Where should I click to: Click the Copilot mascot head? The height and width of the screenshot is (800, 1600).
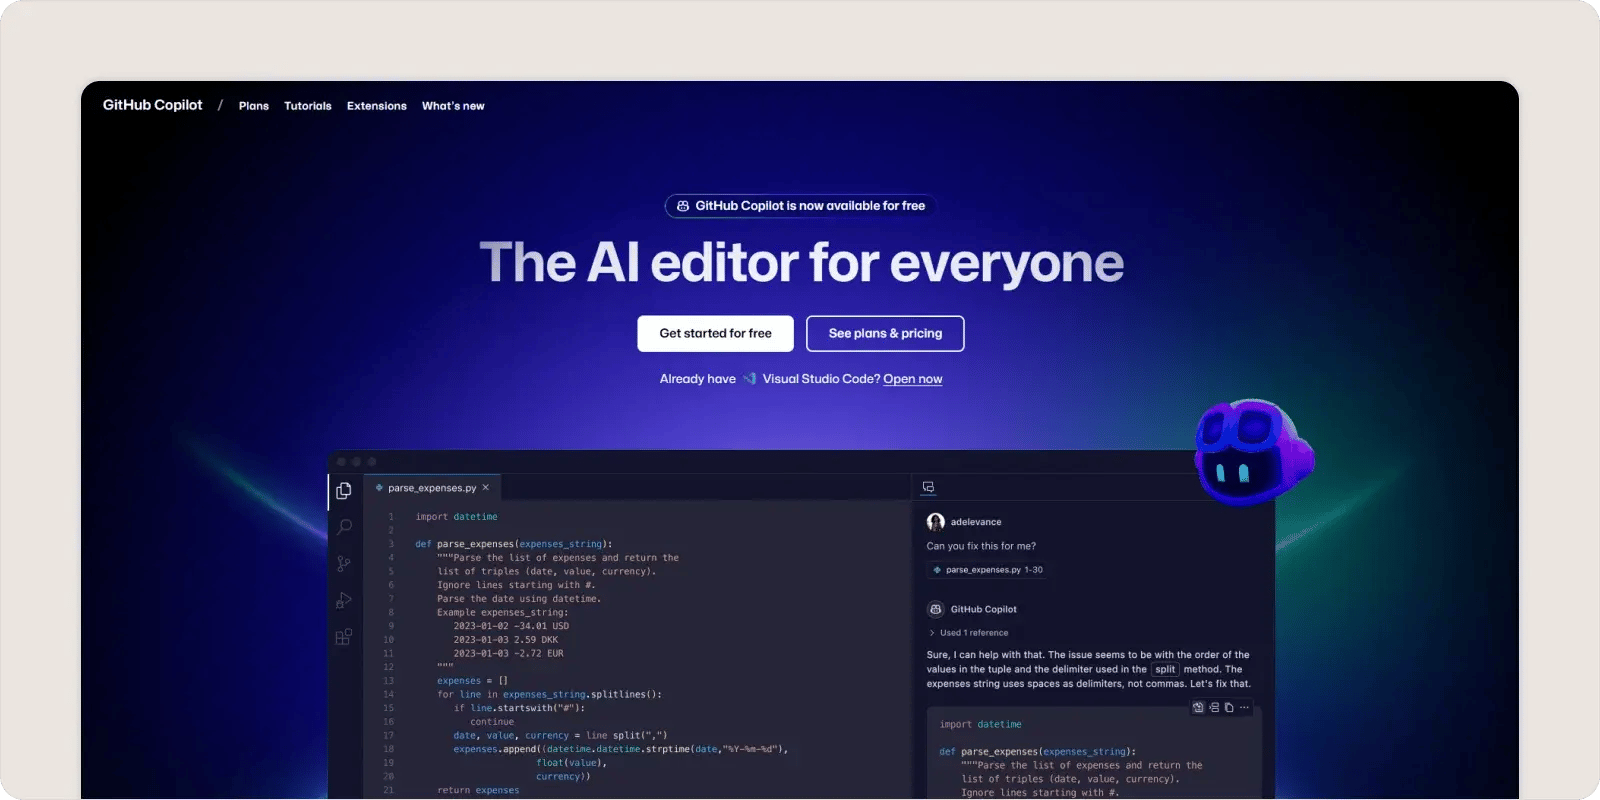(1254, 453)
